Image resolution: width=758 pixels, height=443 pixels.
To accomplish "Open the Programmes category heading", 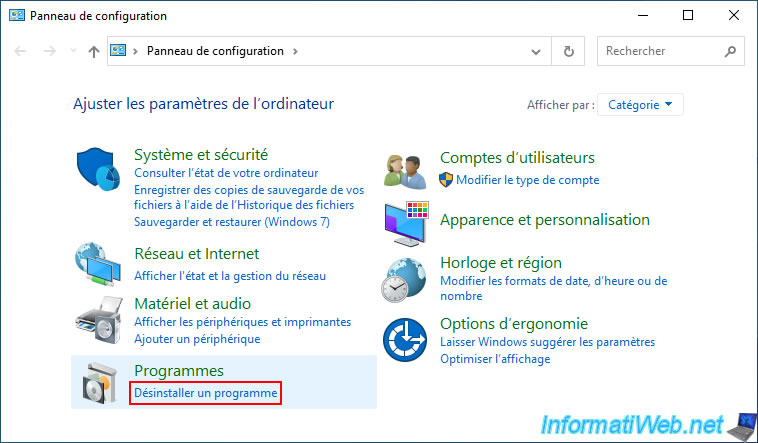I will 179,371.
